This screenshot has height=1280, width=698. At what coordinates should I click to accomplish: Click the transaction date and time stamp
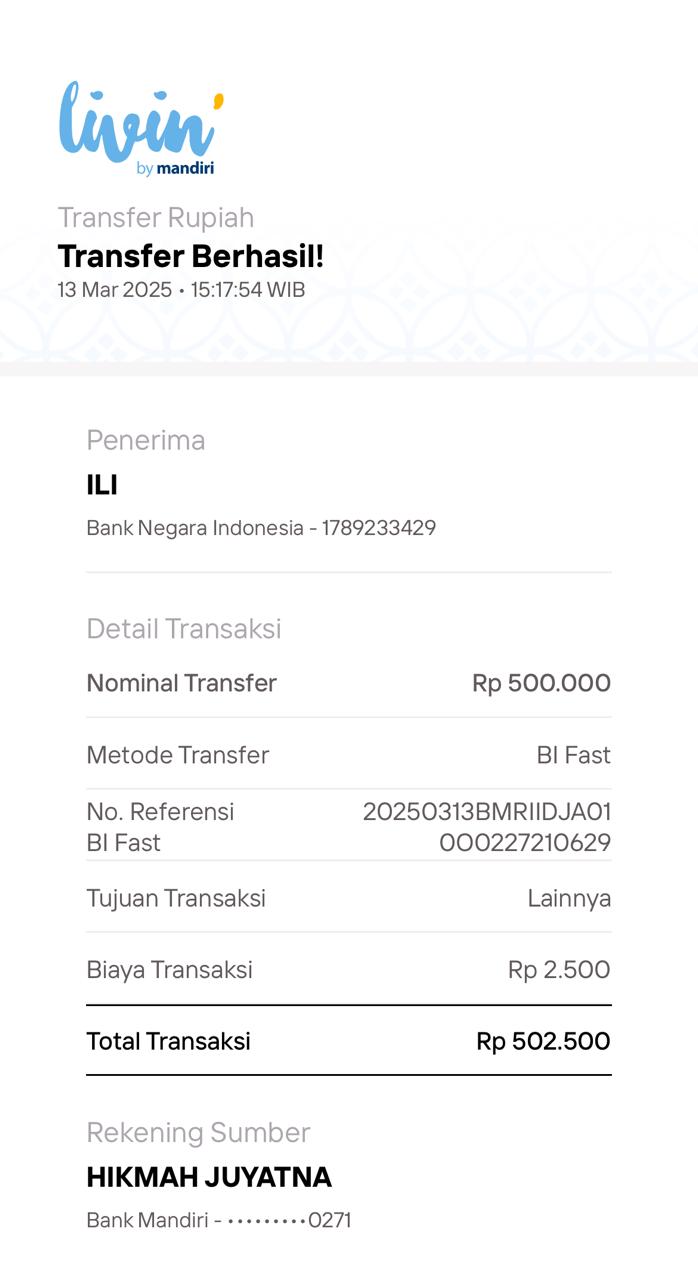click(181, 290)
